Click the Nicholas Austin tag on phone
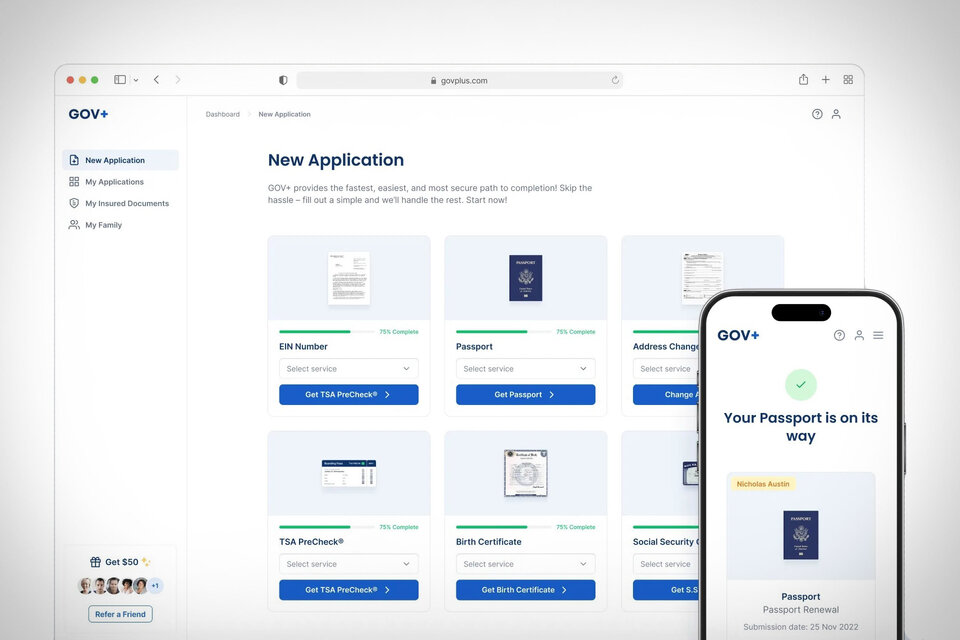Image resolution: width=960 pixels, height=640 pixels. click(763, 484)
